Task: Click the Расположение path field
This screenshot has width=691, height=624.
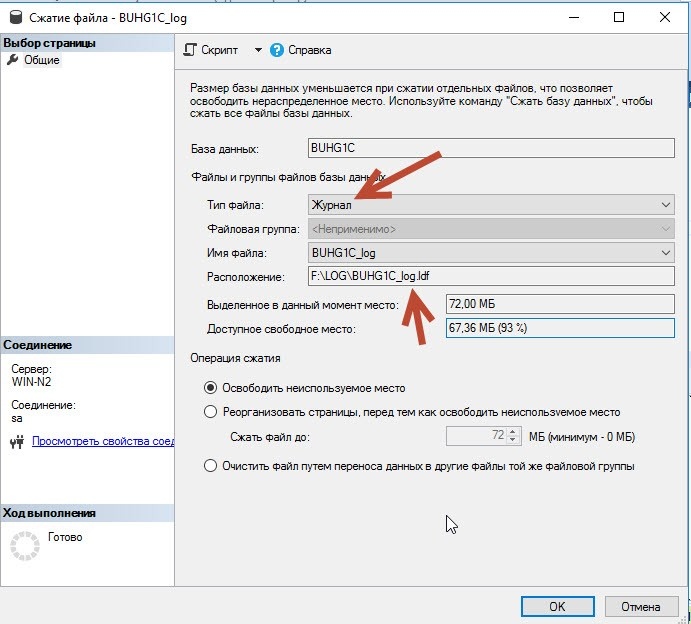Action: [491, 276]
